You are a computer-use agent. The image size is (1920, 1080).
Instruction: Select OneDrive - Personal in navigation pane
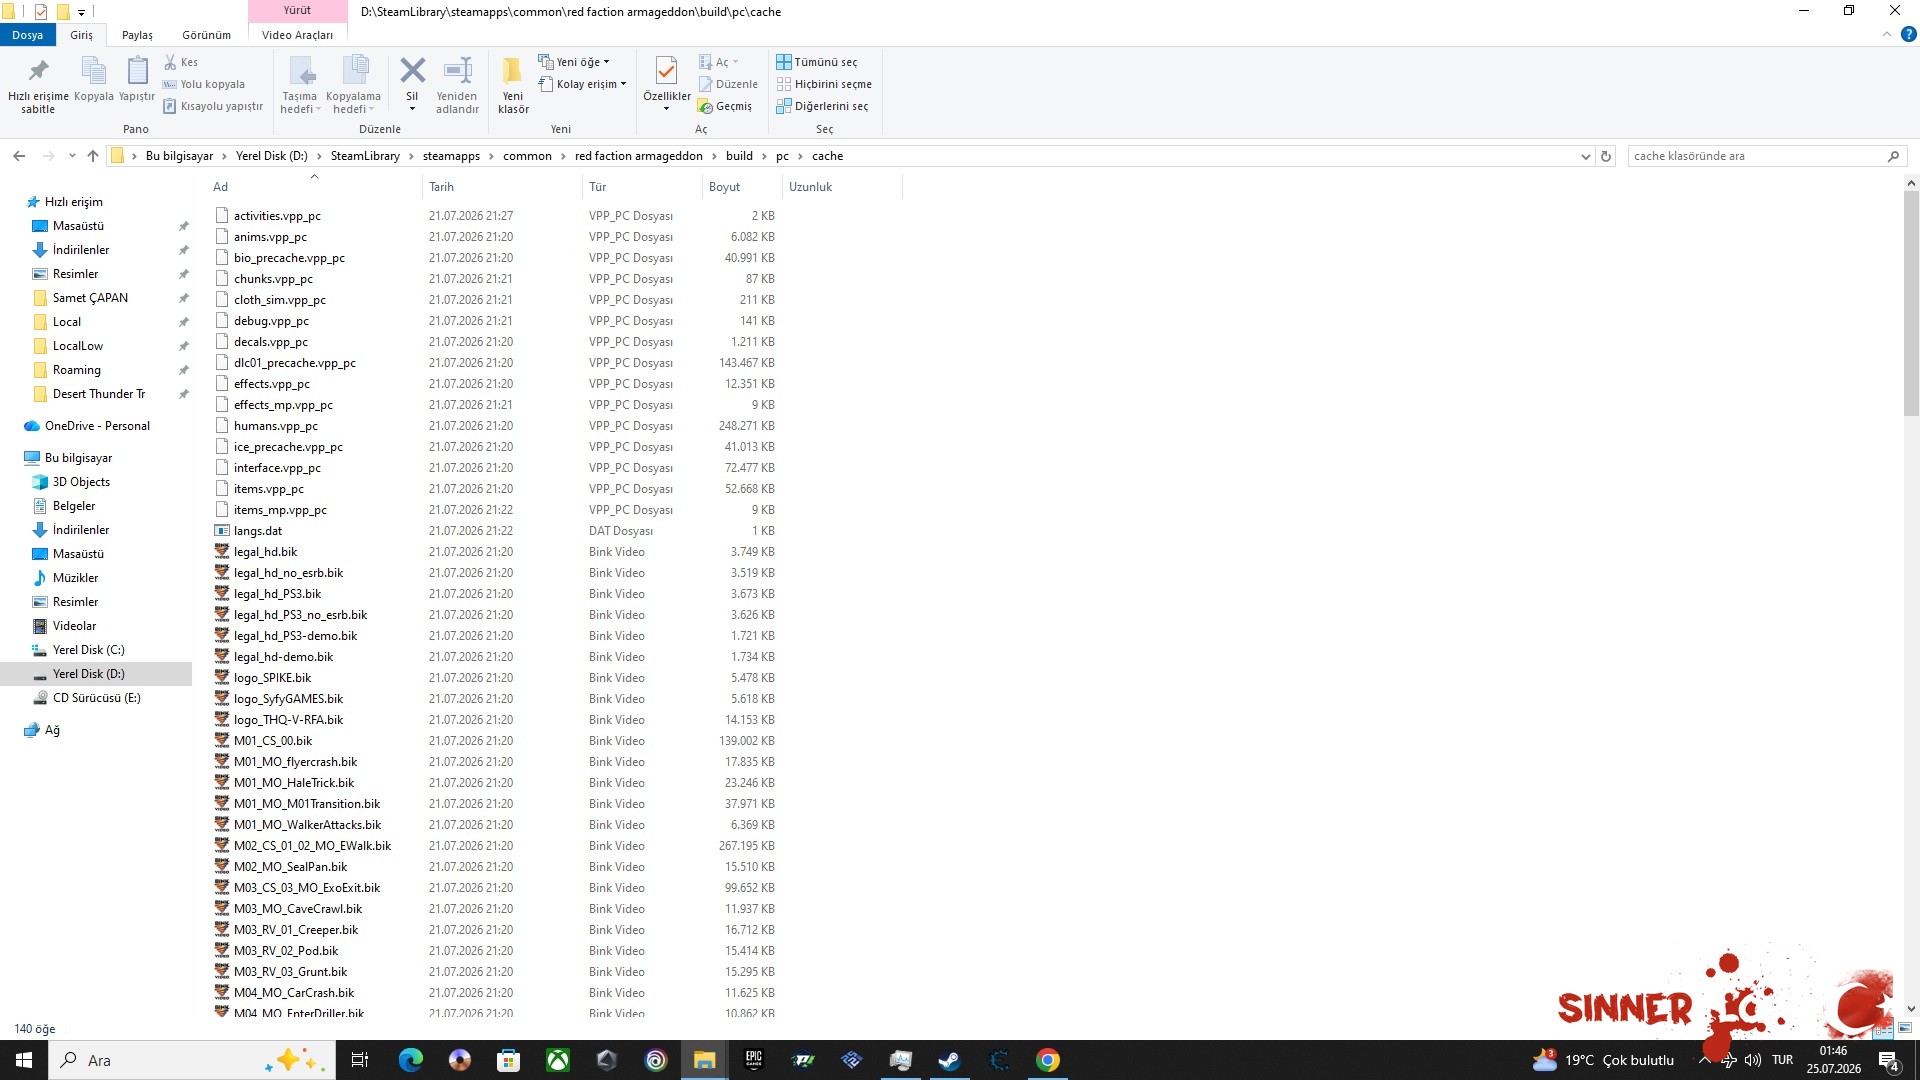click(x=97, y=426)
